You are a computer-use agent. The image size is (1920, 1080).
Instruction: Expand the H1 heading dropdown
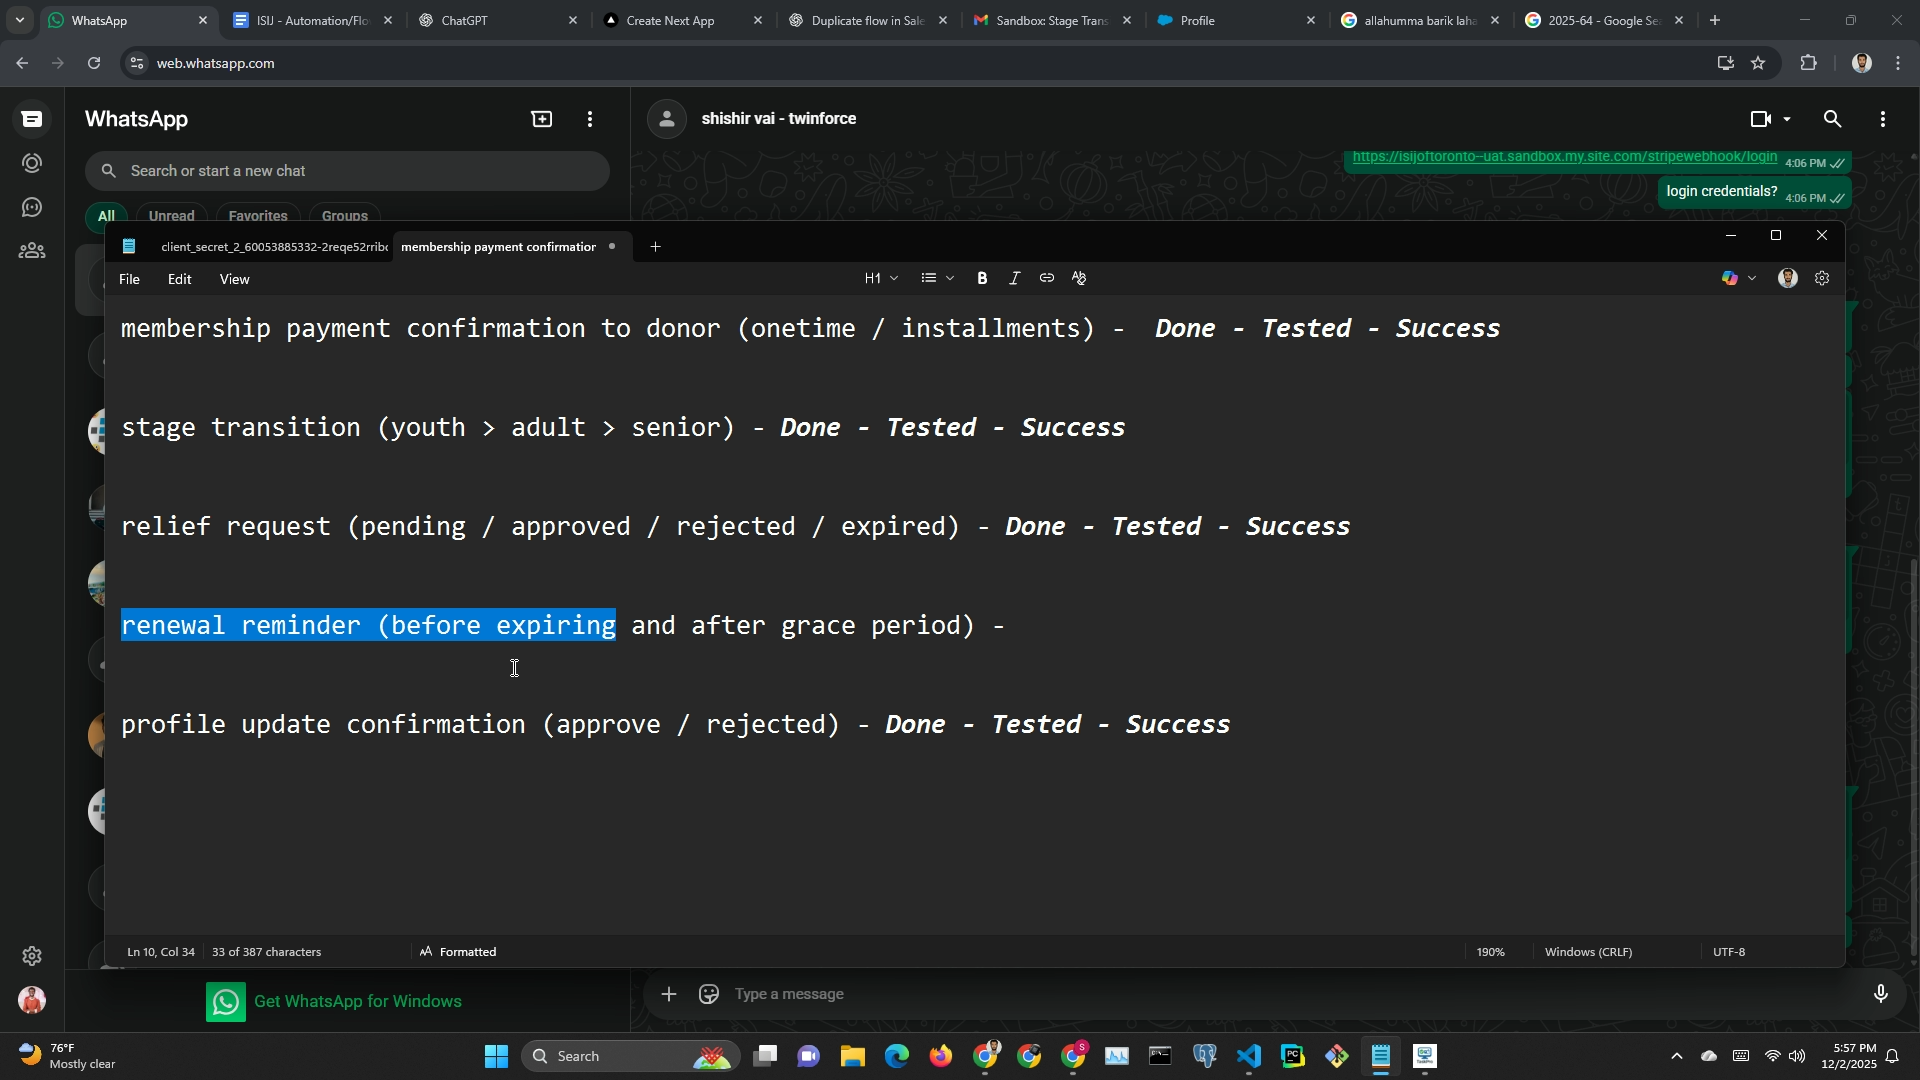coord(881,279)
